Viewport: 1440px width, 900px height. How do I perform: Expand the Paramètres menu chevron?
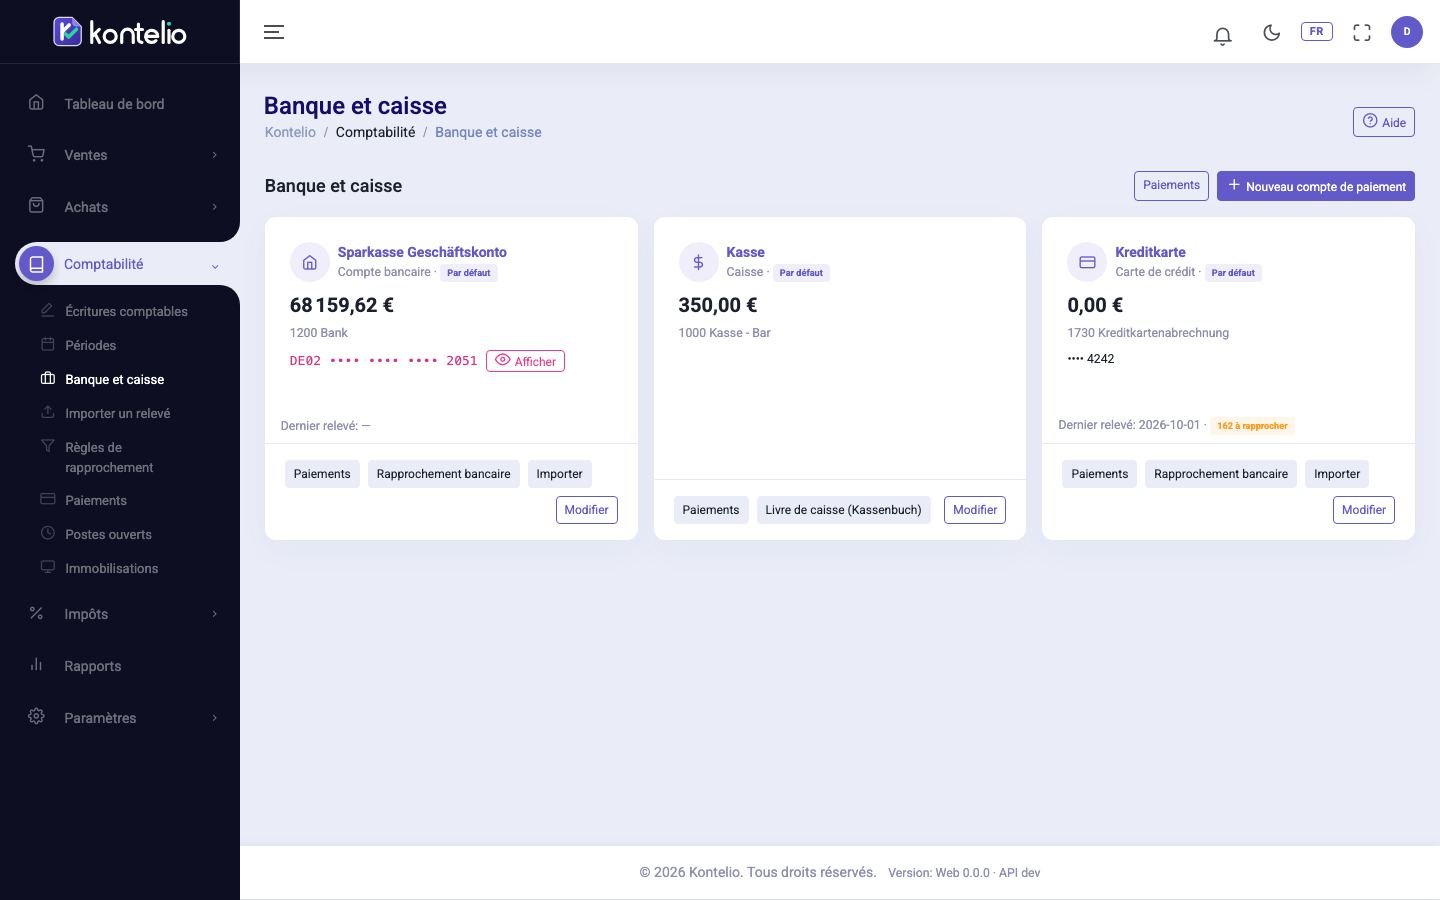(x=214, y=718)
